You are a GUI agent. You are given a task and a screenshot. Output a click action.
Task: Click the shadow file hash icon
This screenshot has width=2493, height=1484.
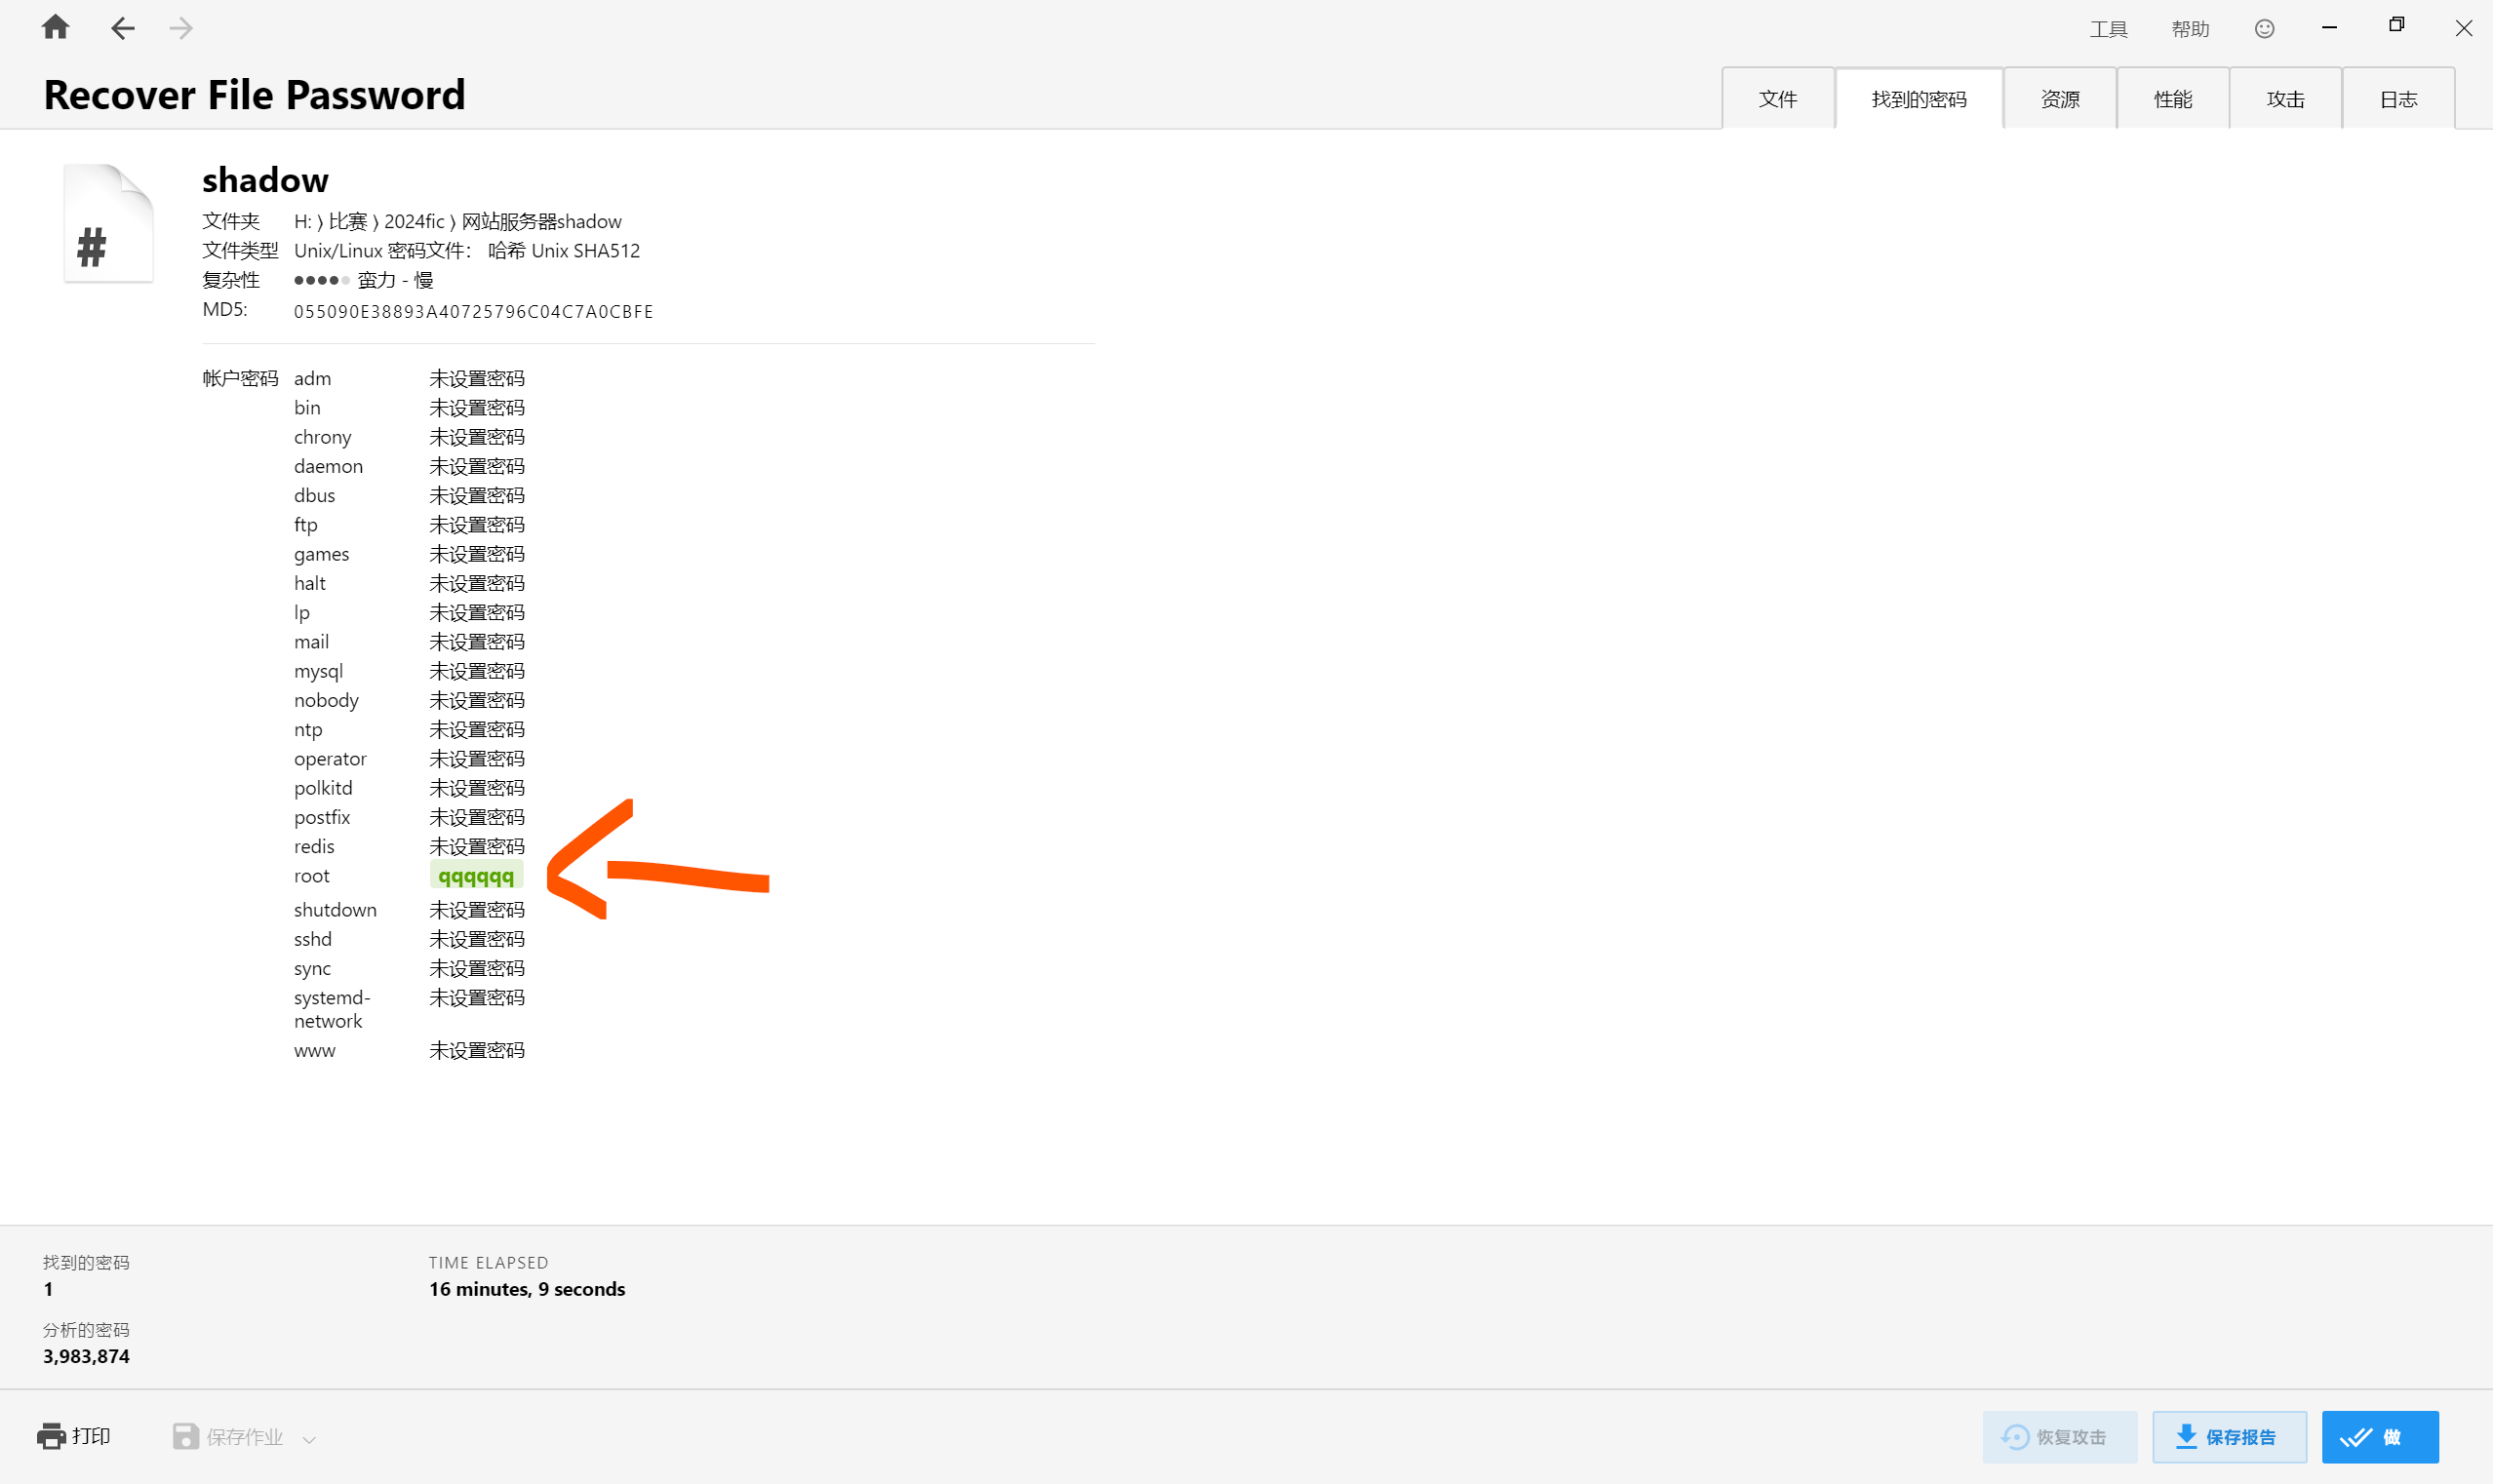(x=108, y=224)
